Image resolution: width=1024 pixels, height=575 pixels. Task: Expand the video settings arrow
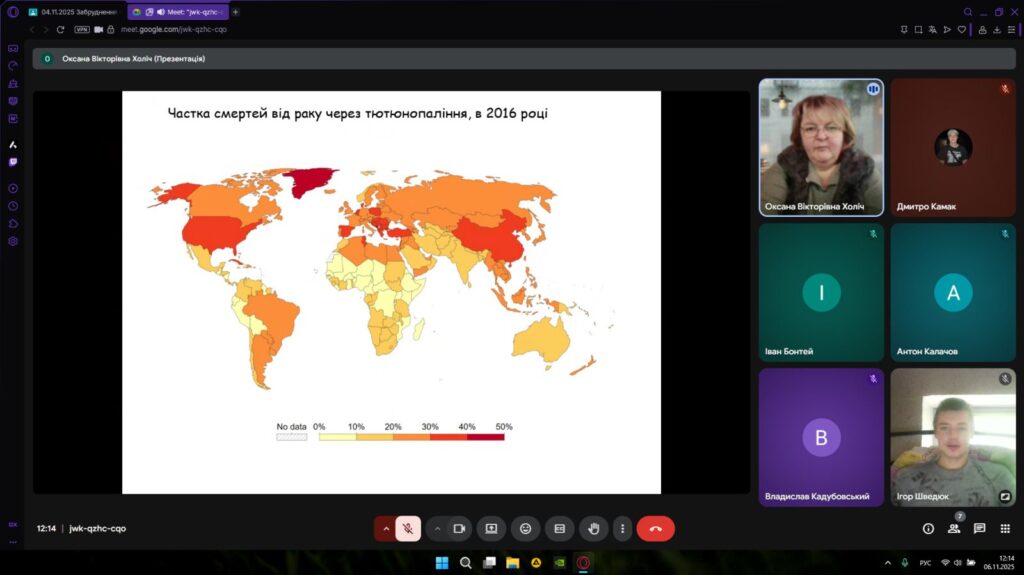tap(437, 528)
